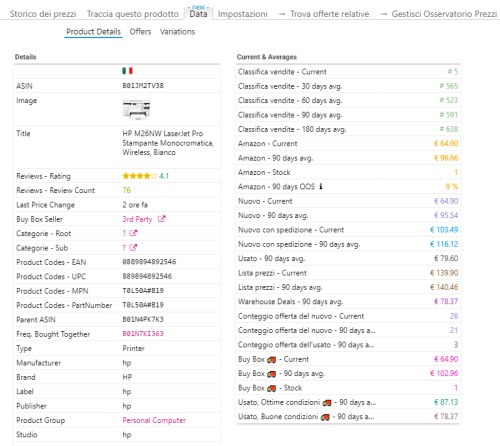This screenshot has height=446, width=500.
Task: Open Freq. Bought Together ASIN B01N7KI363
Action: (143, 334)
